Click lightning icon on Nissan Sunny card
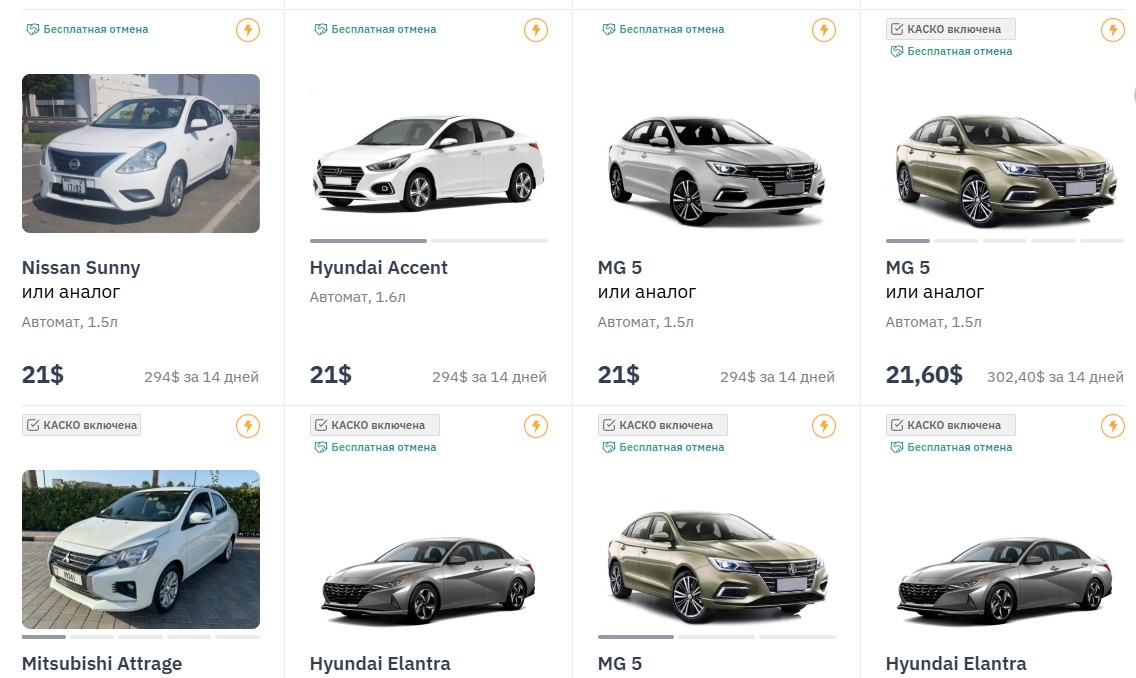This screenshot has height=678, width=1136. (x=248, y=30)
